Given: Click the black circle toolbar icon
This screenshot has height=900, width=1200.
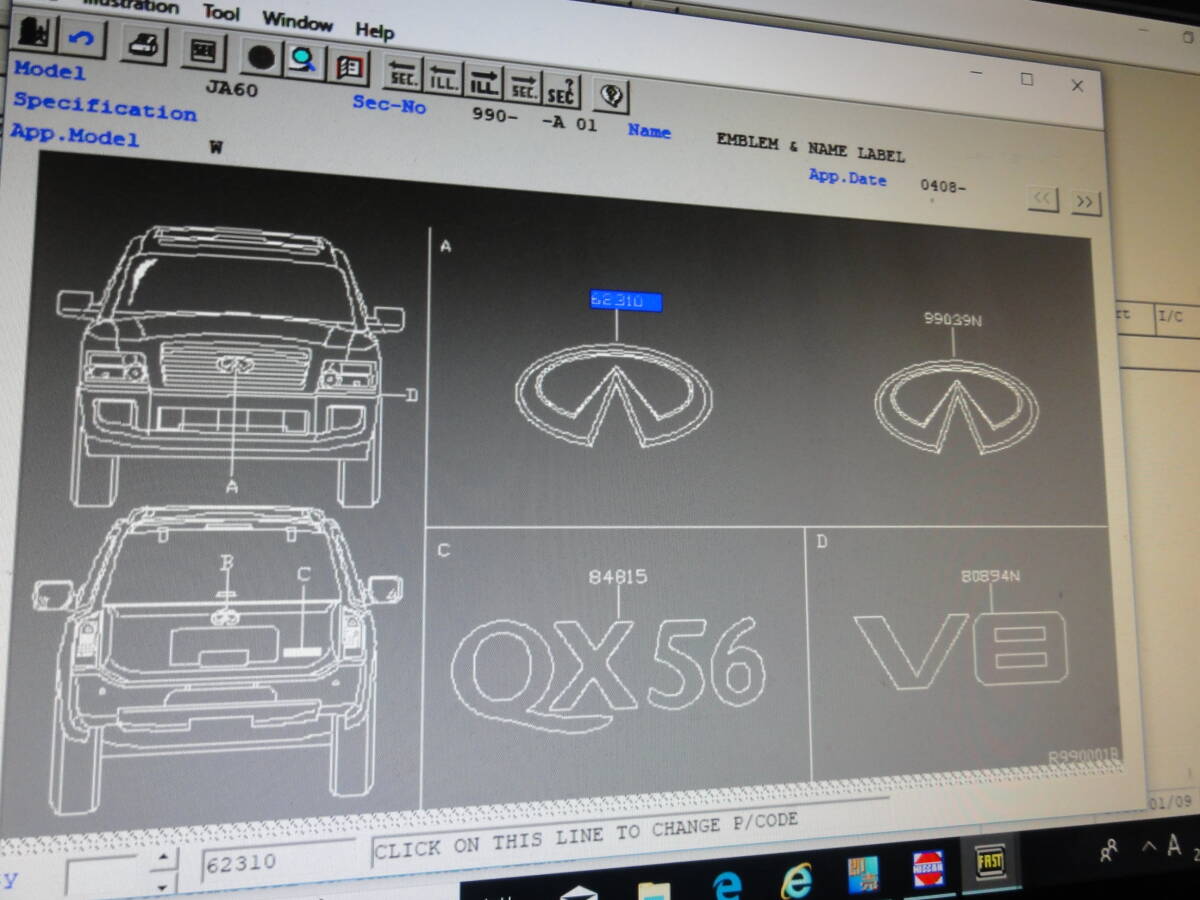Looking at the screenshot, I should click(x=260, y=56).
